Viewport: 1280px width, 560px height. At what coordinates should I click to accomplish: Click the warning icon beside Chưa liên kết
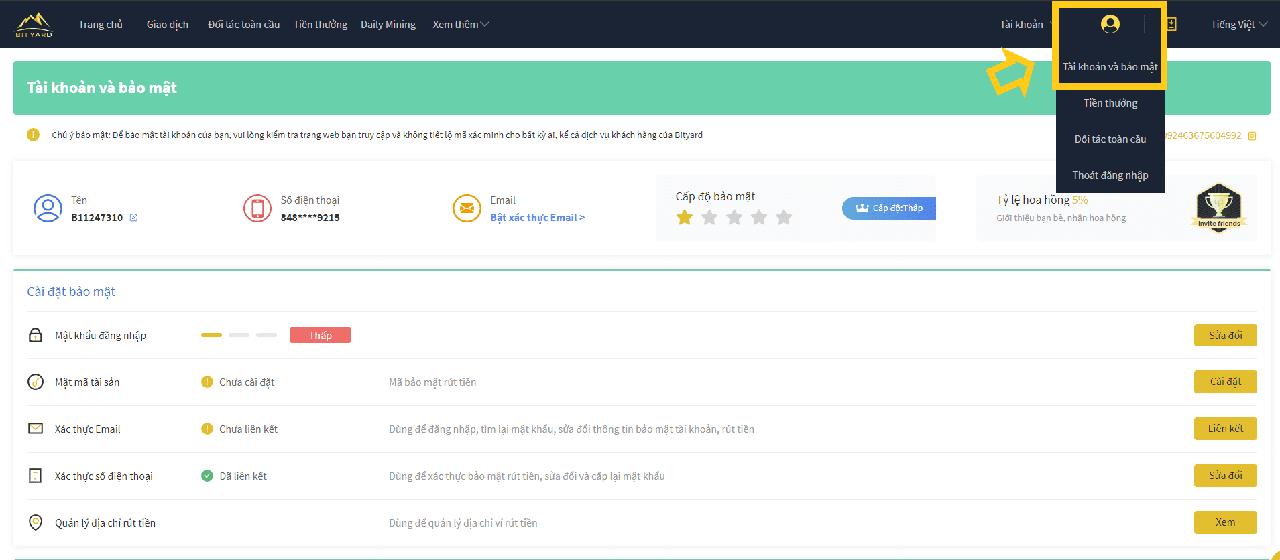pos(207,429)
